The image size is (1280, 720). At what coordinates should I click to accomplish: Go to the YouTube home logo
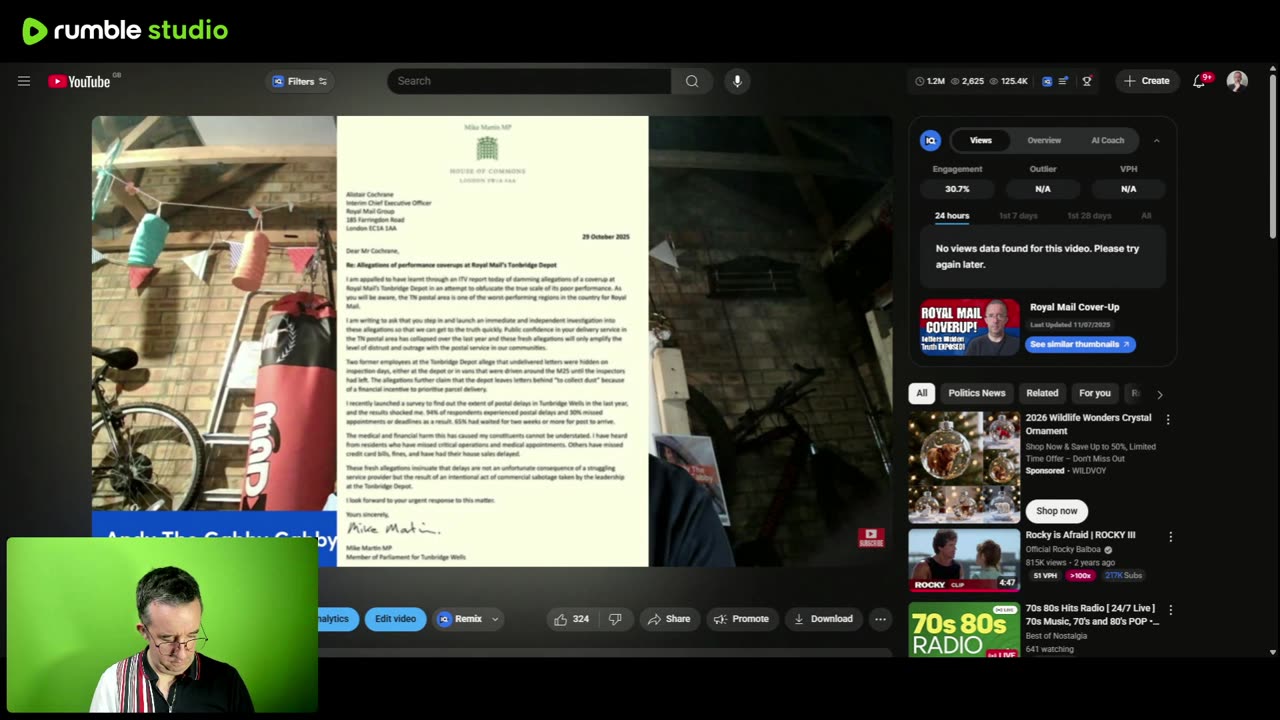[x=79, y=81]
